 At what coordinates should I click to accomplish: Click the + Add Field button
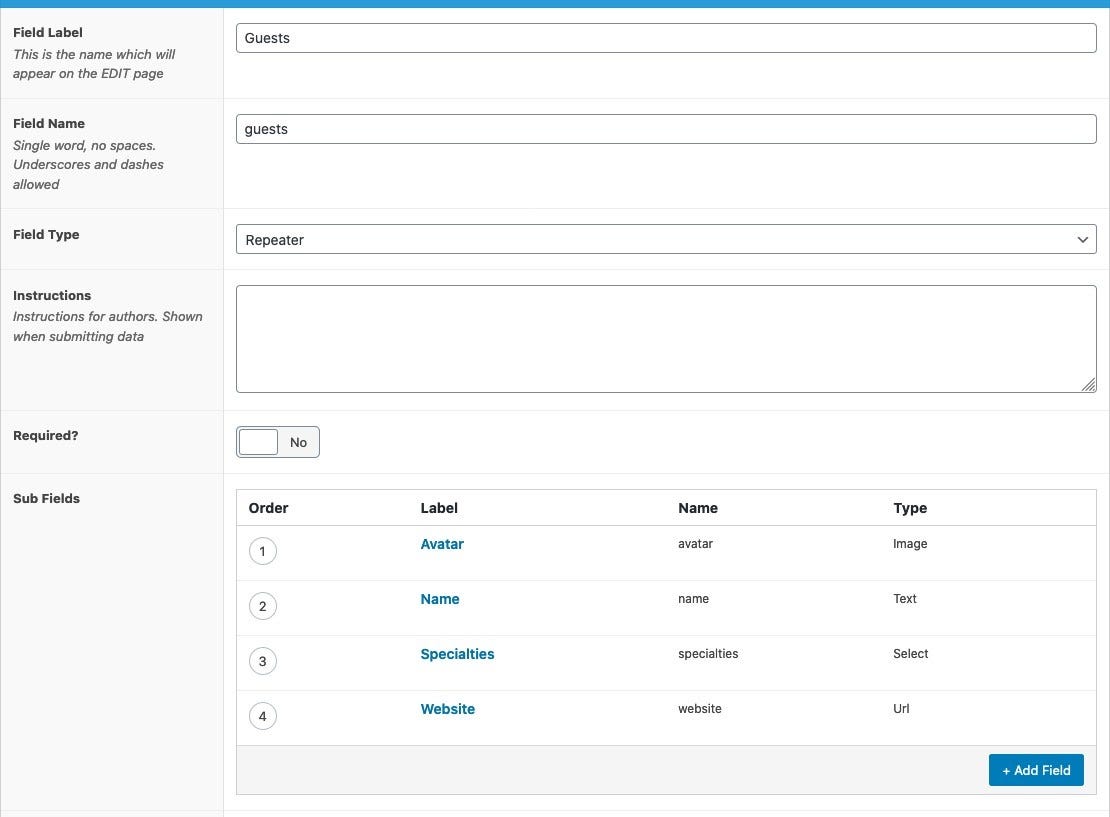coord(1036,770)
